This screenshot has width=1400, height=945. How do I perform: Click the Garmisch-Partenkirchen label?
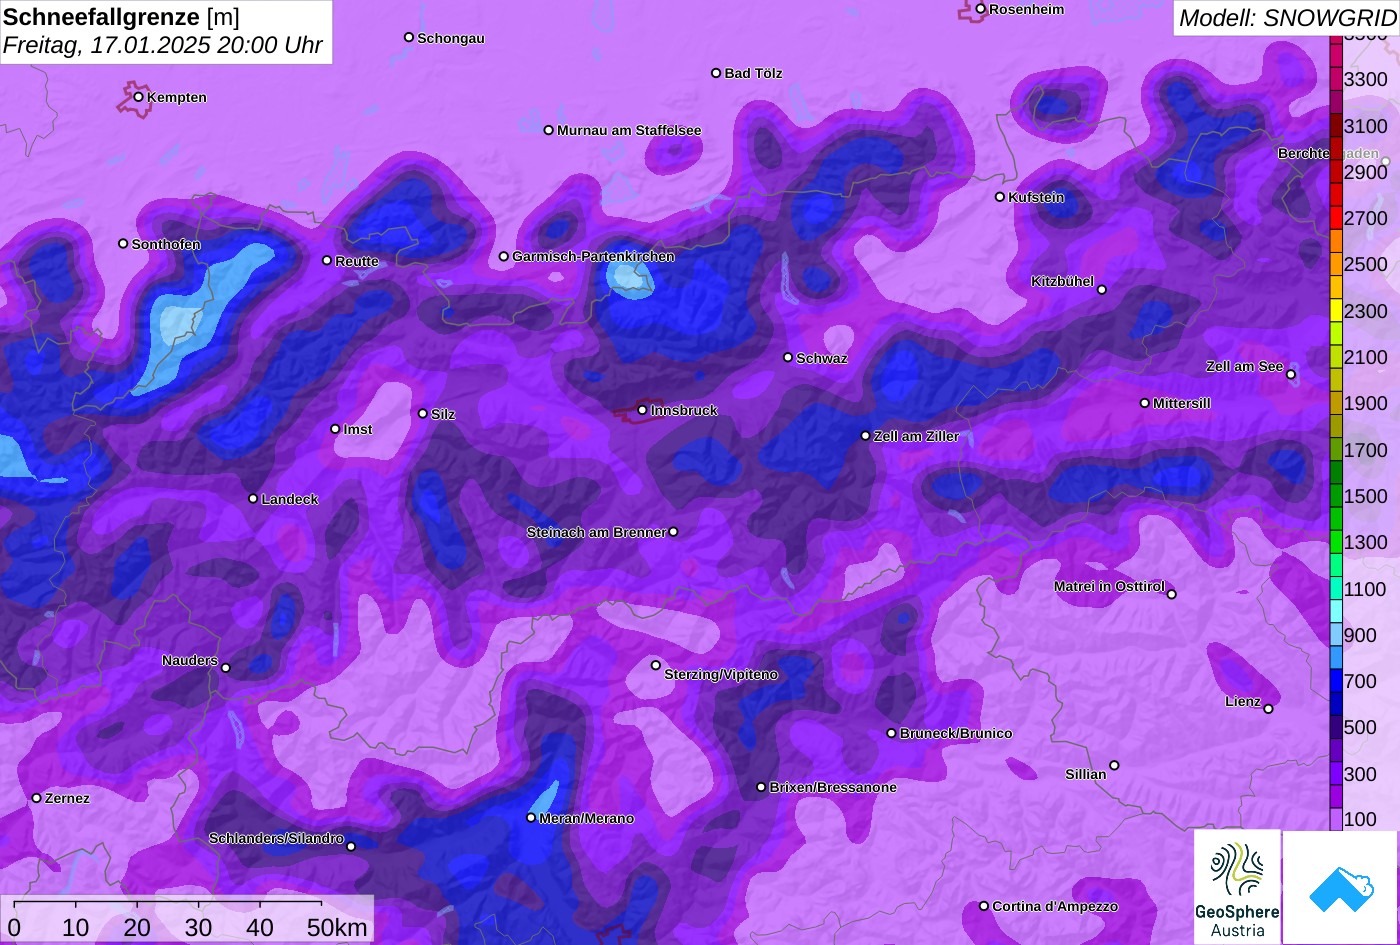[593, 256]
